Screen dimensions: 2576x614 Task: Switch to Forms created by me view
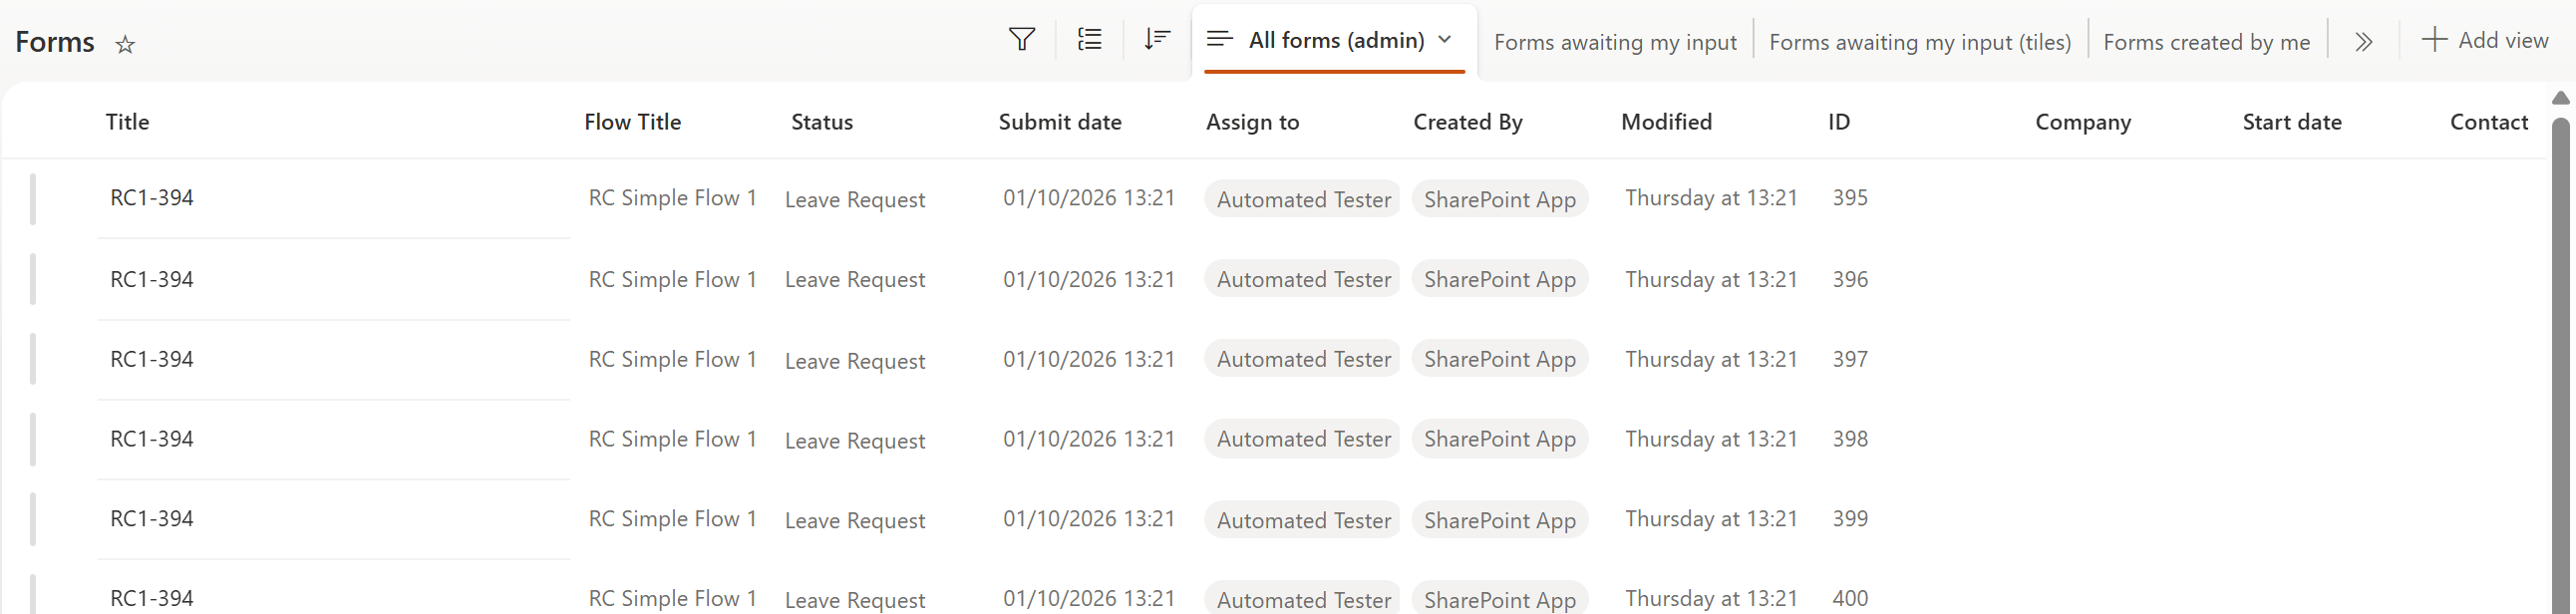click(x=2207, y=42)
